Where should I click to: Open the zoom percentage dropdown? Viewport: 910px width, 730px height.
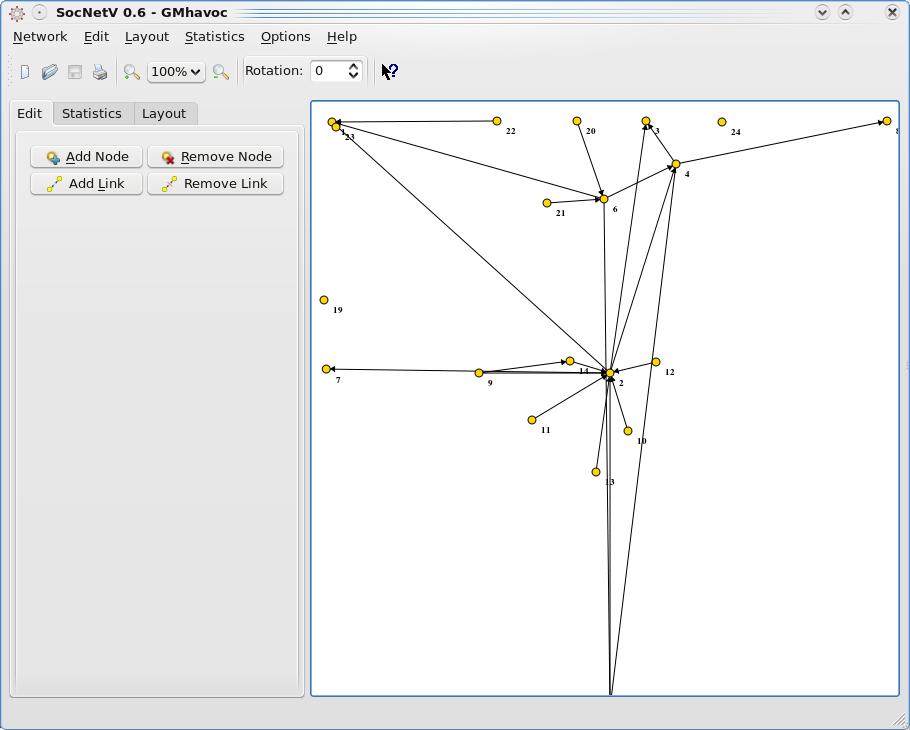[x=176, y=71]
